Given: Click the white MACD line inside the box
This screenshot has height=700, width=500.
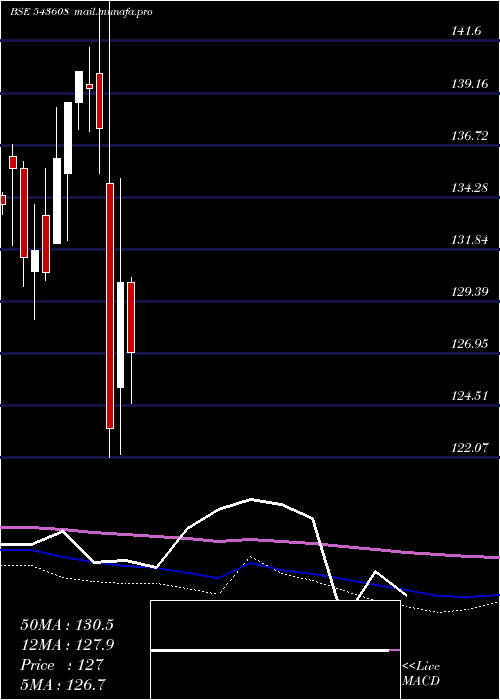Looking at the screenshot, I should [270, 651].
